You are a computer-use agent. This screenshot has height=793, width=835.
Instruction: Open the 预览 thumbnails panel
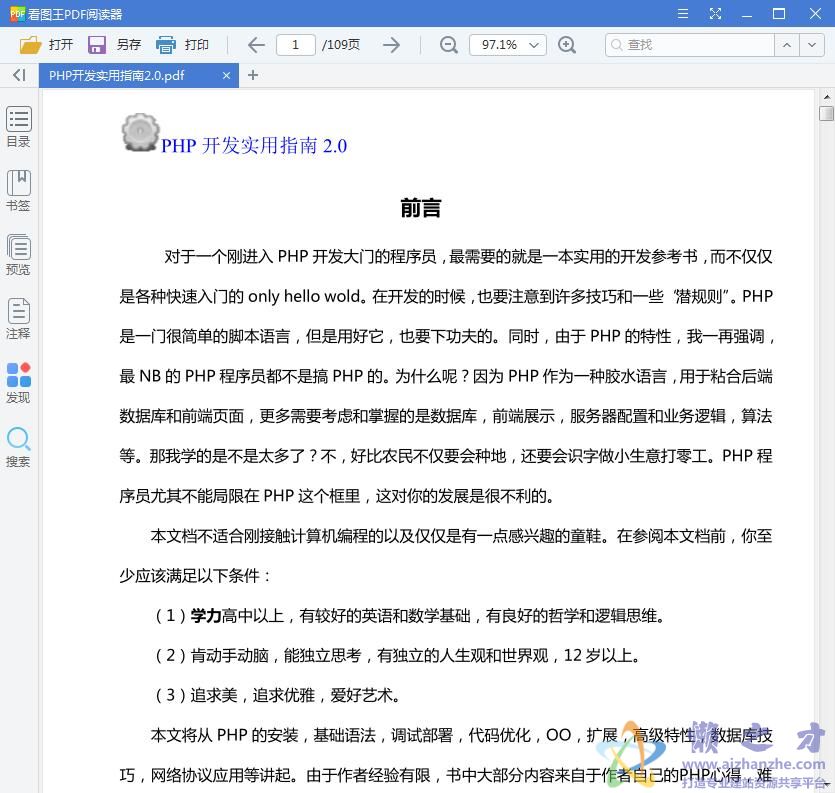point(19,255)
